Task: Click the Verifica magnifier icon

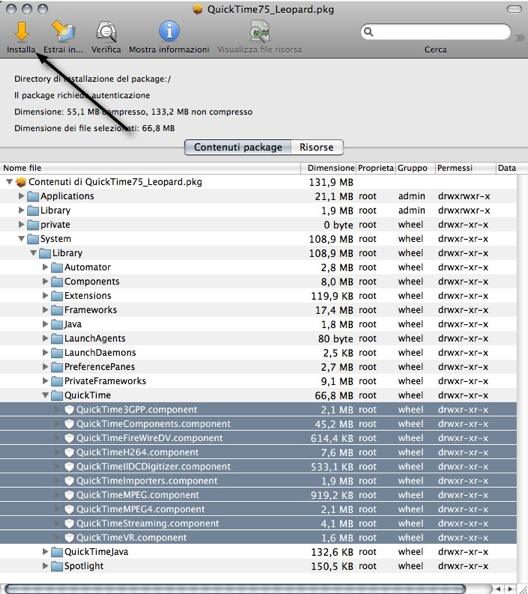Action: point(106,31)
